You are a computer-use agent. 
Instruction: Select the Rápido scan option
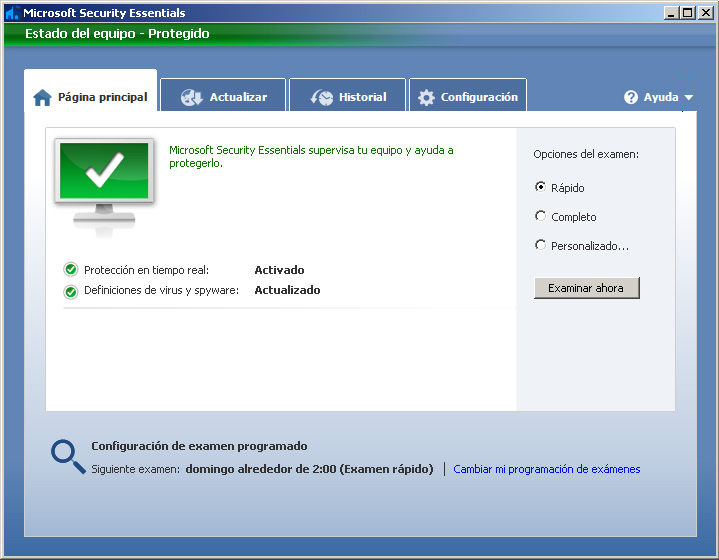[541, 187]
